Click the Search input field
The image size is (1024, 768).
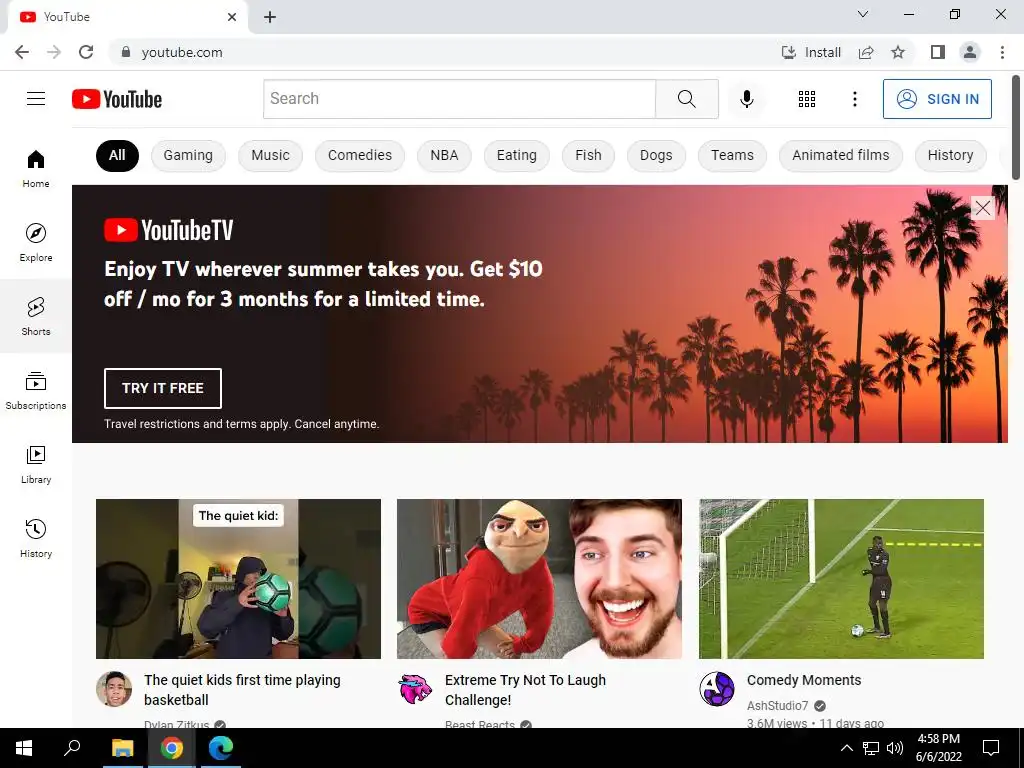459,99
